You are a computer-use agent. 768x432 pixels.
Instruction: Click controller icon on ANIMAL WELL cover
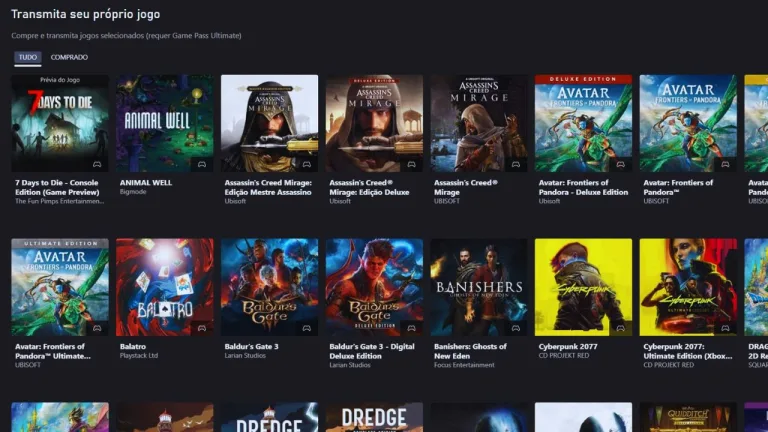tap(202, 165)
